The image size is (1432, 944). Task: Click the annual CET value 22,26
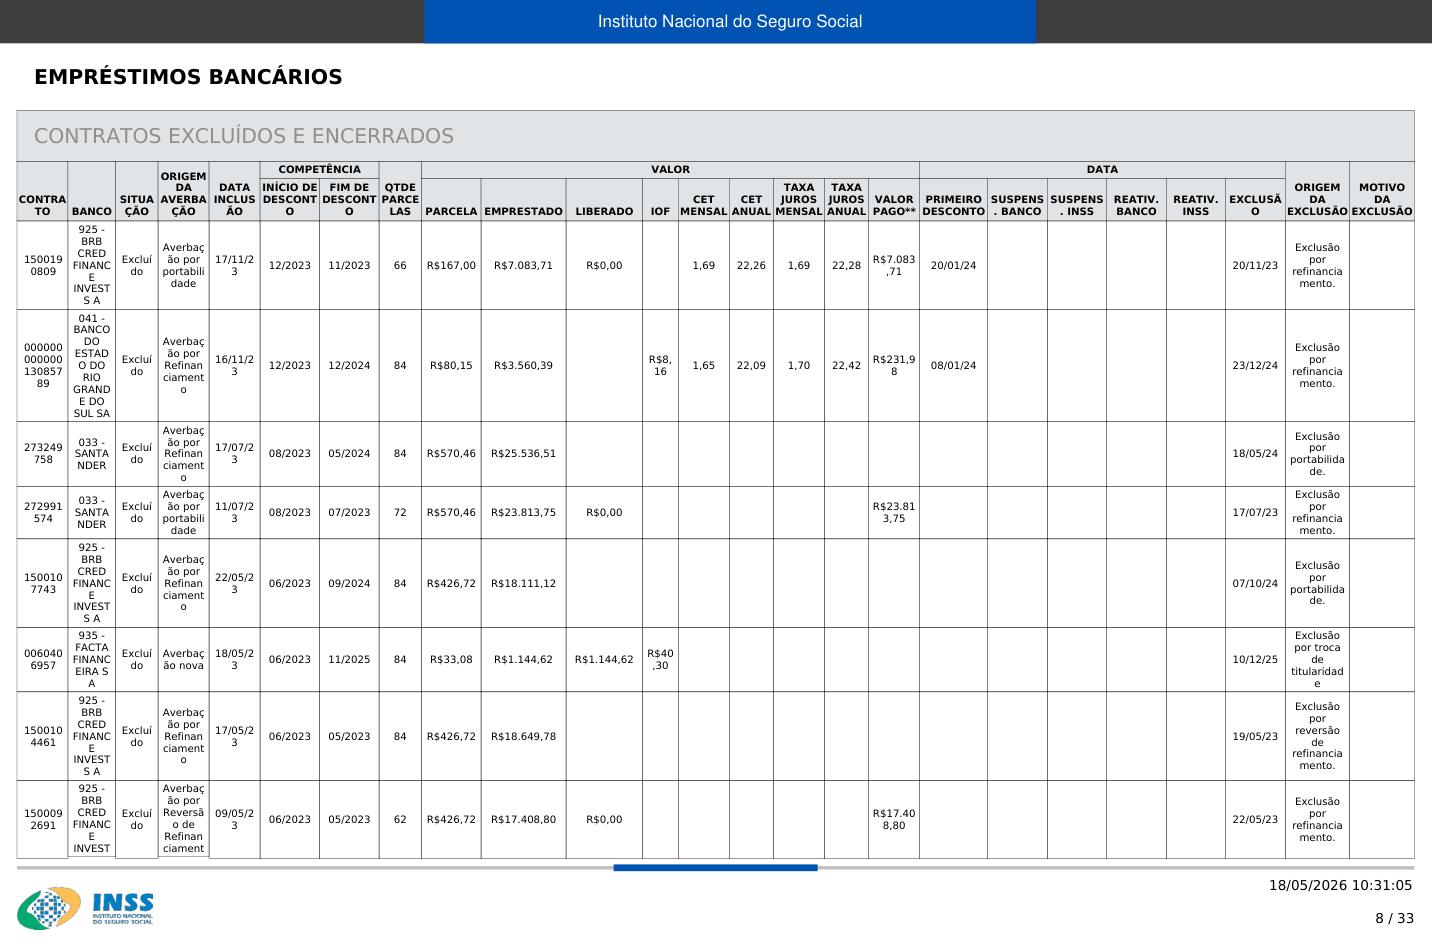[751, 265]
